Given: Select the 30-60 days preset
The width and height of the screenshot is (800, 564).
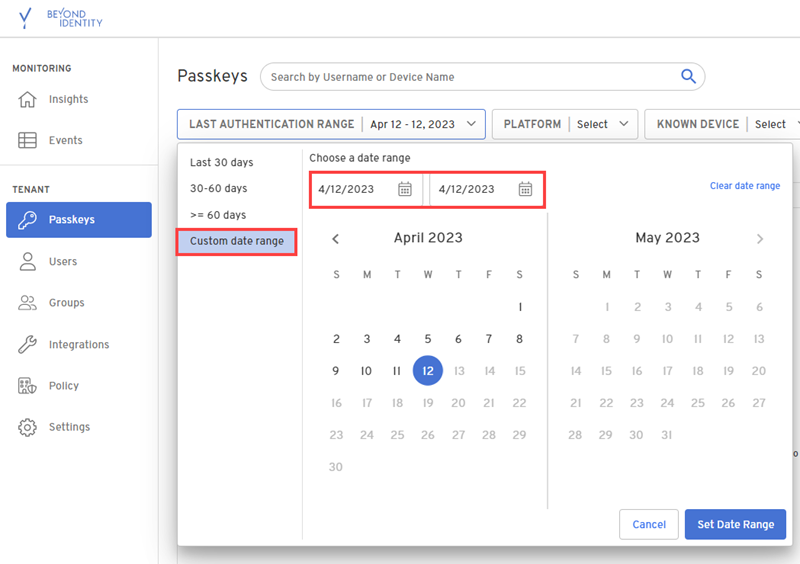Looking at the screenshot, I should pos(218,188).
